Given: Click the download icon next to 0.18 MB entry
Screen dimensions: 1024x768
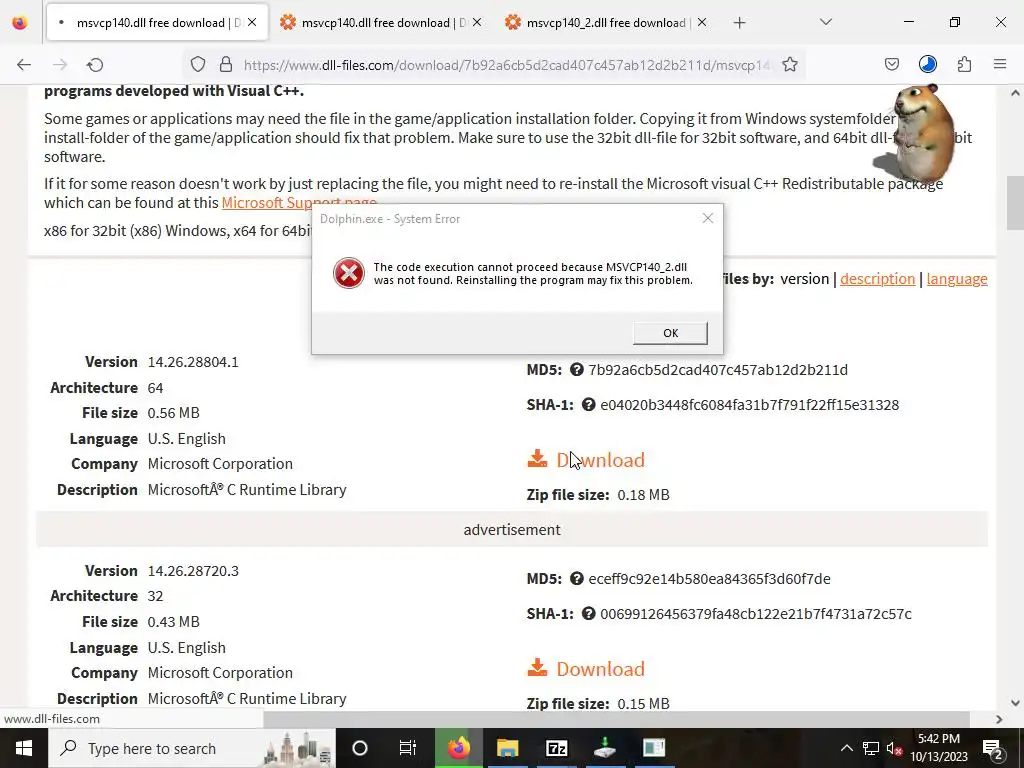Looking at the screenshot, I should (537, 458).
